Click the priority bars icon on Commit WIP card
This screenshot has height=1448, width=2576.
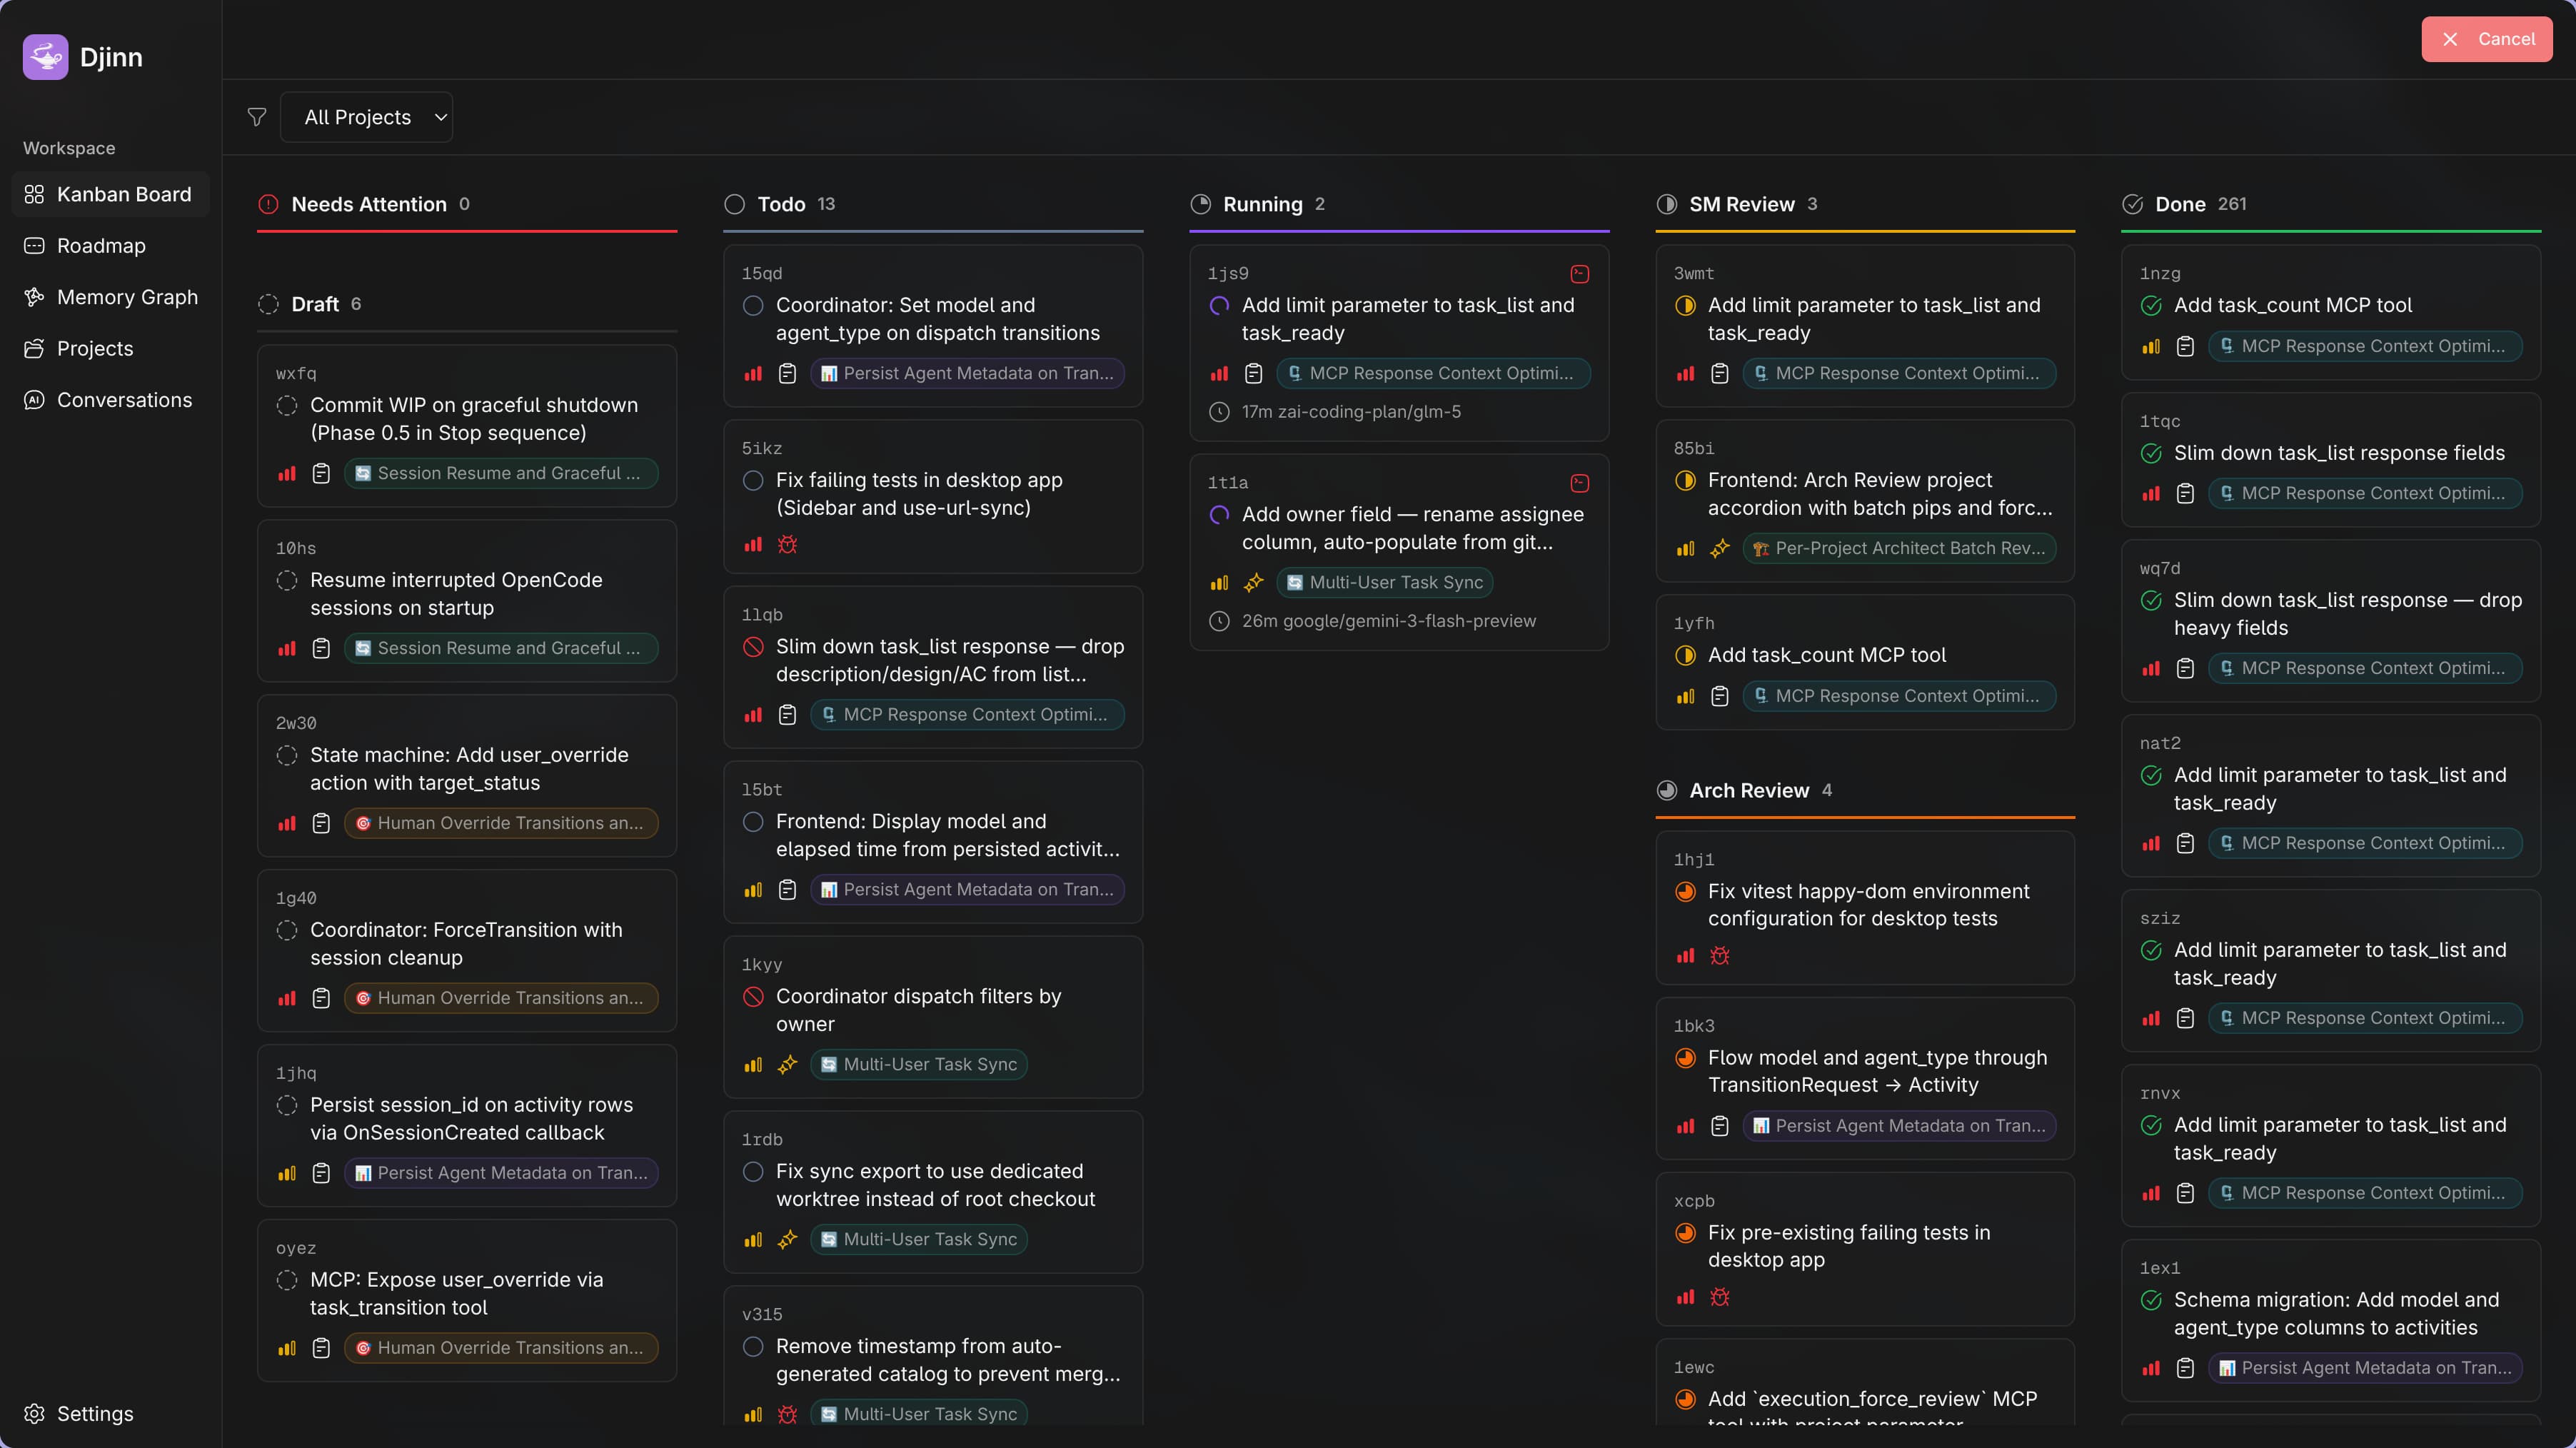tap(287, 473)
